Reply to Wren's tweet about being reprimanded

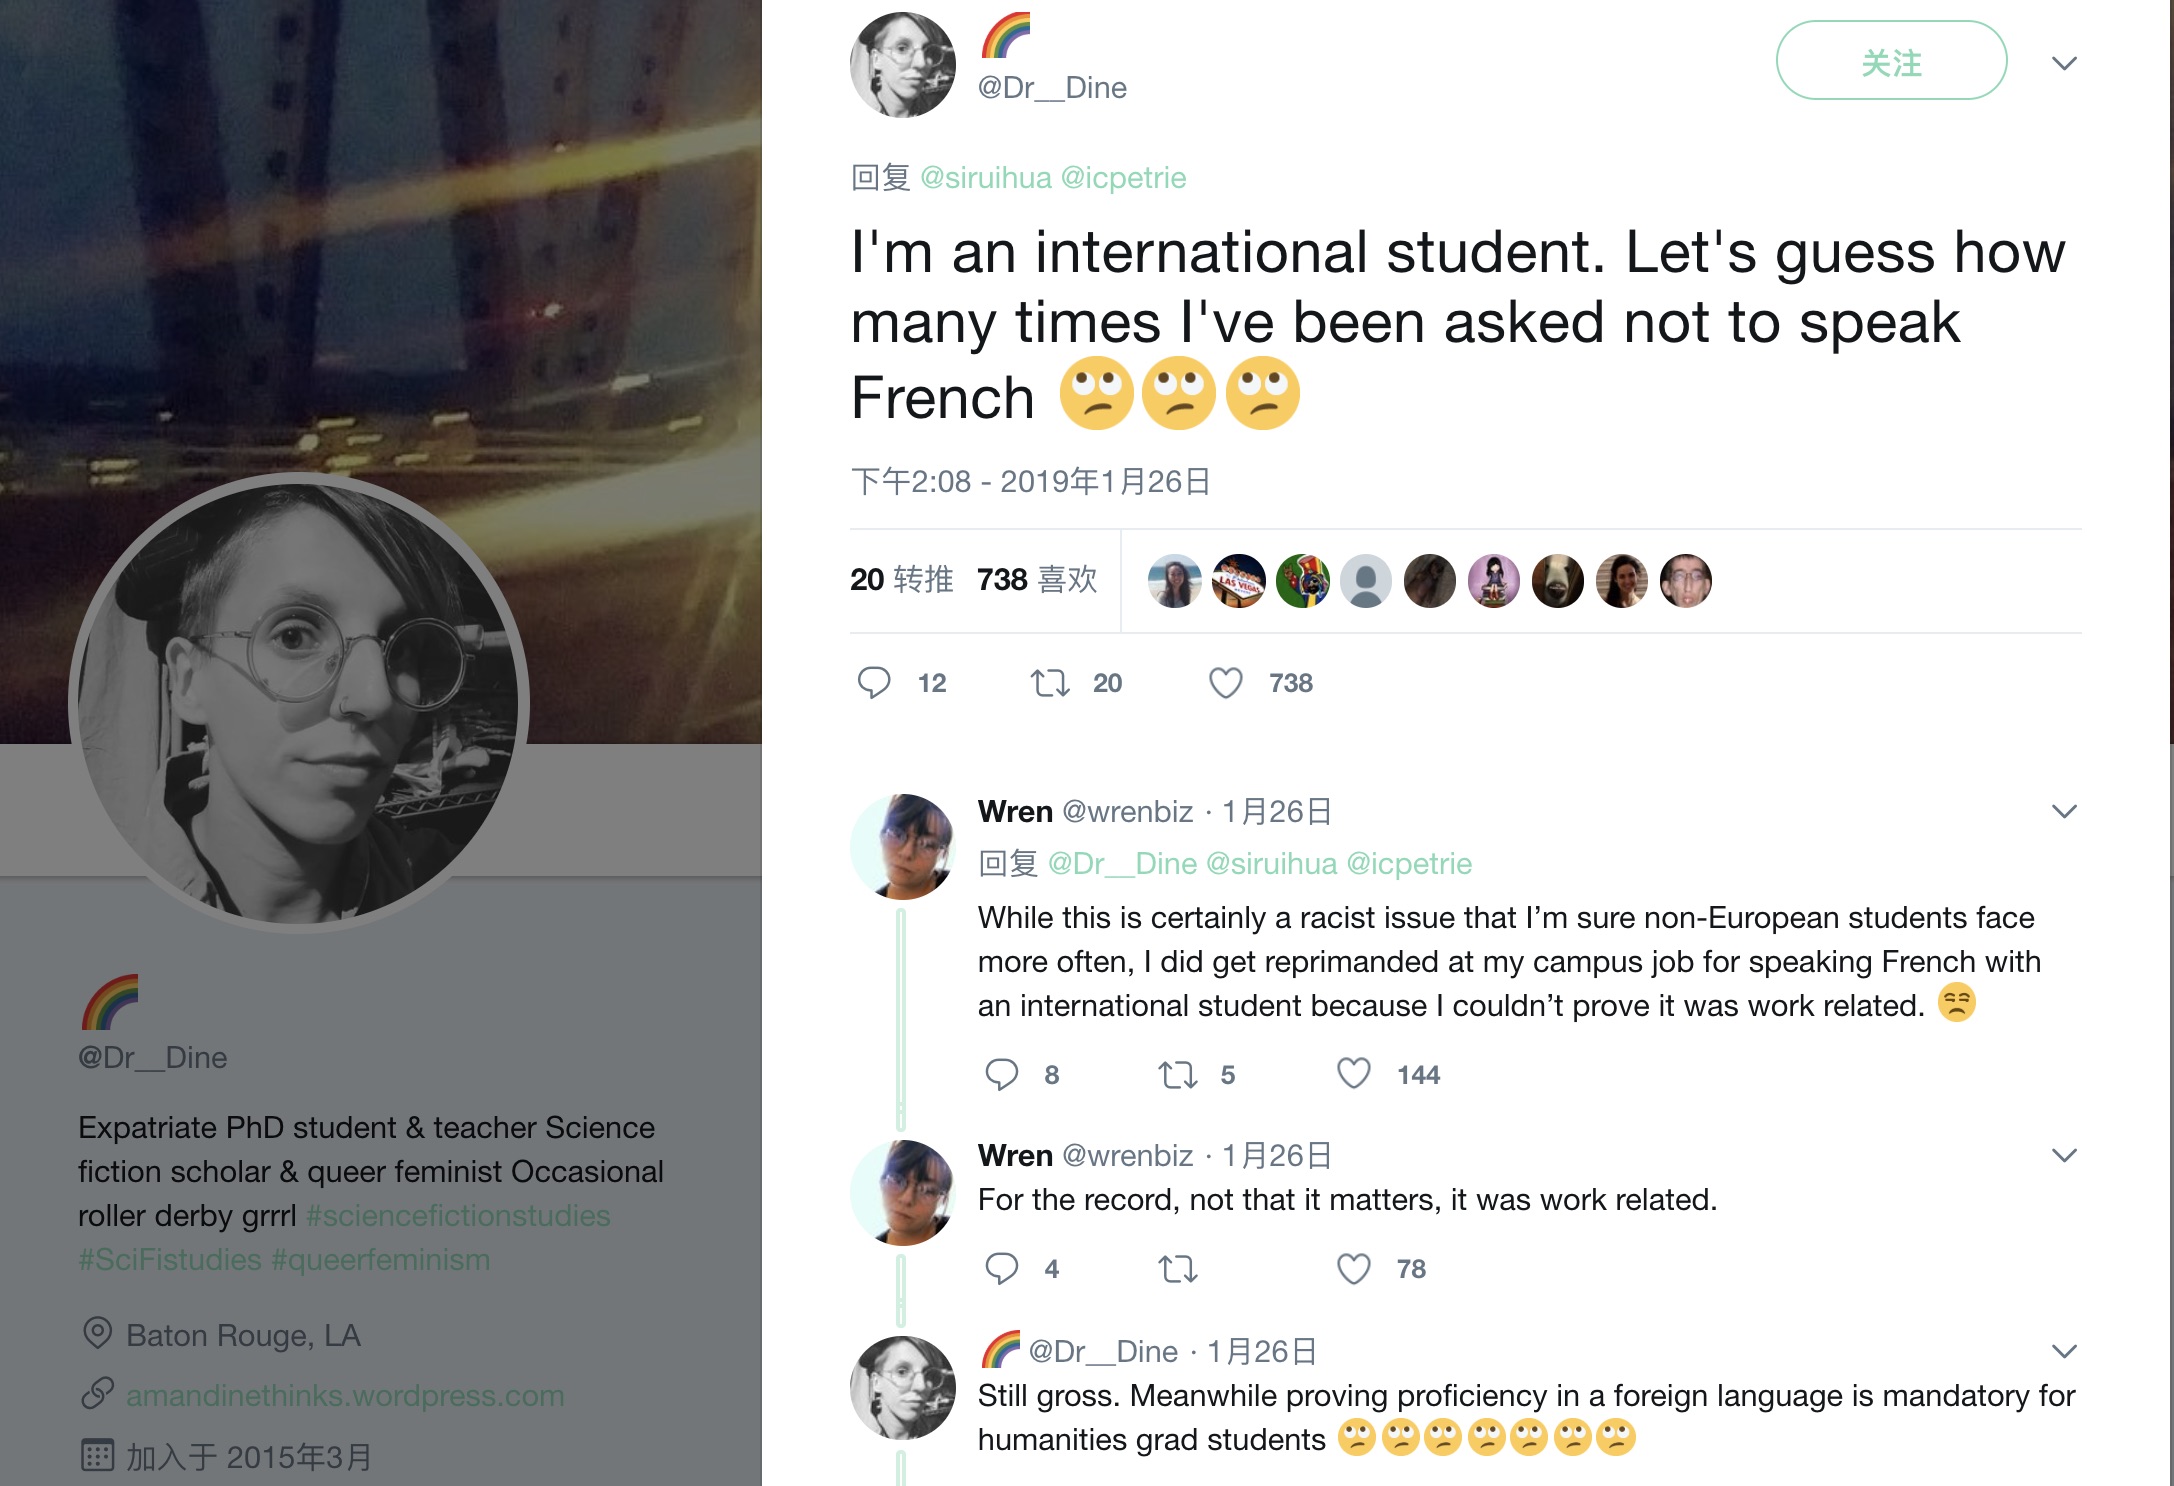[1001, 1074]
